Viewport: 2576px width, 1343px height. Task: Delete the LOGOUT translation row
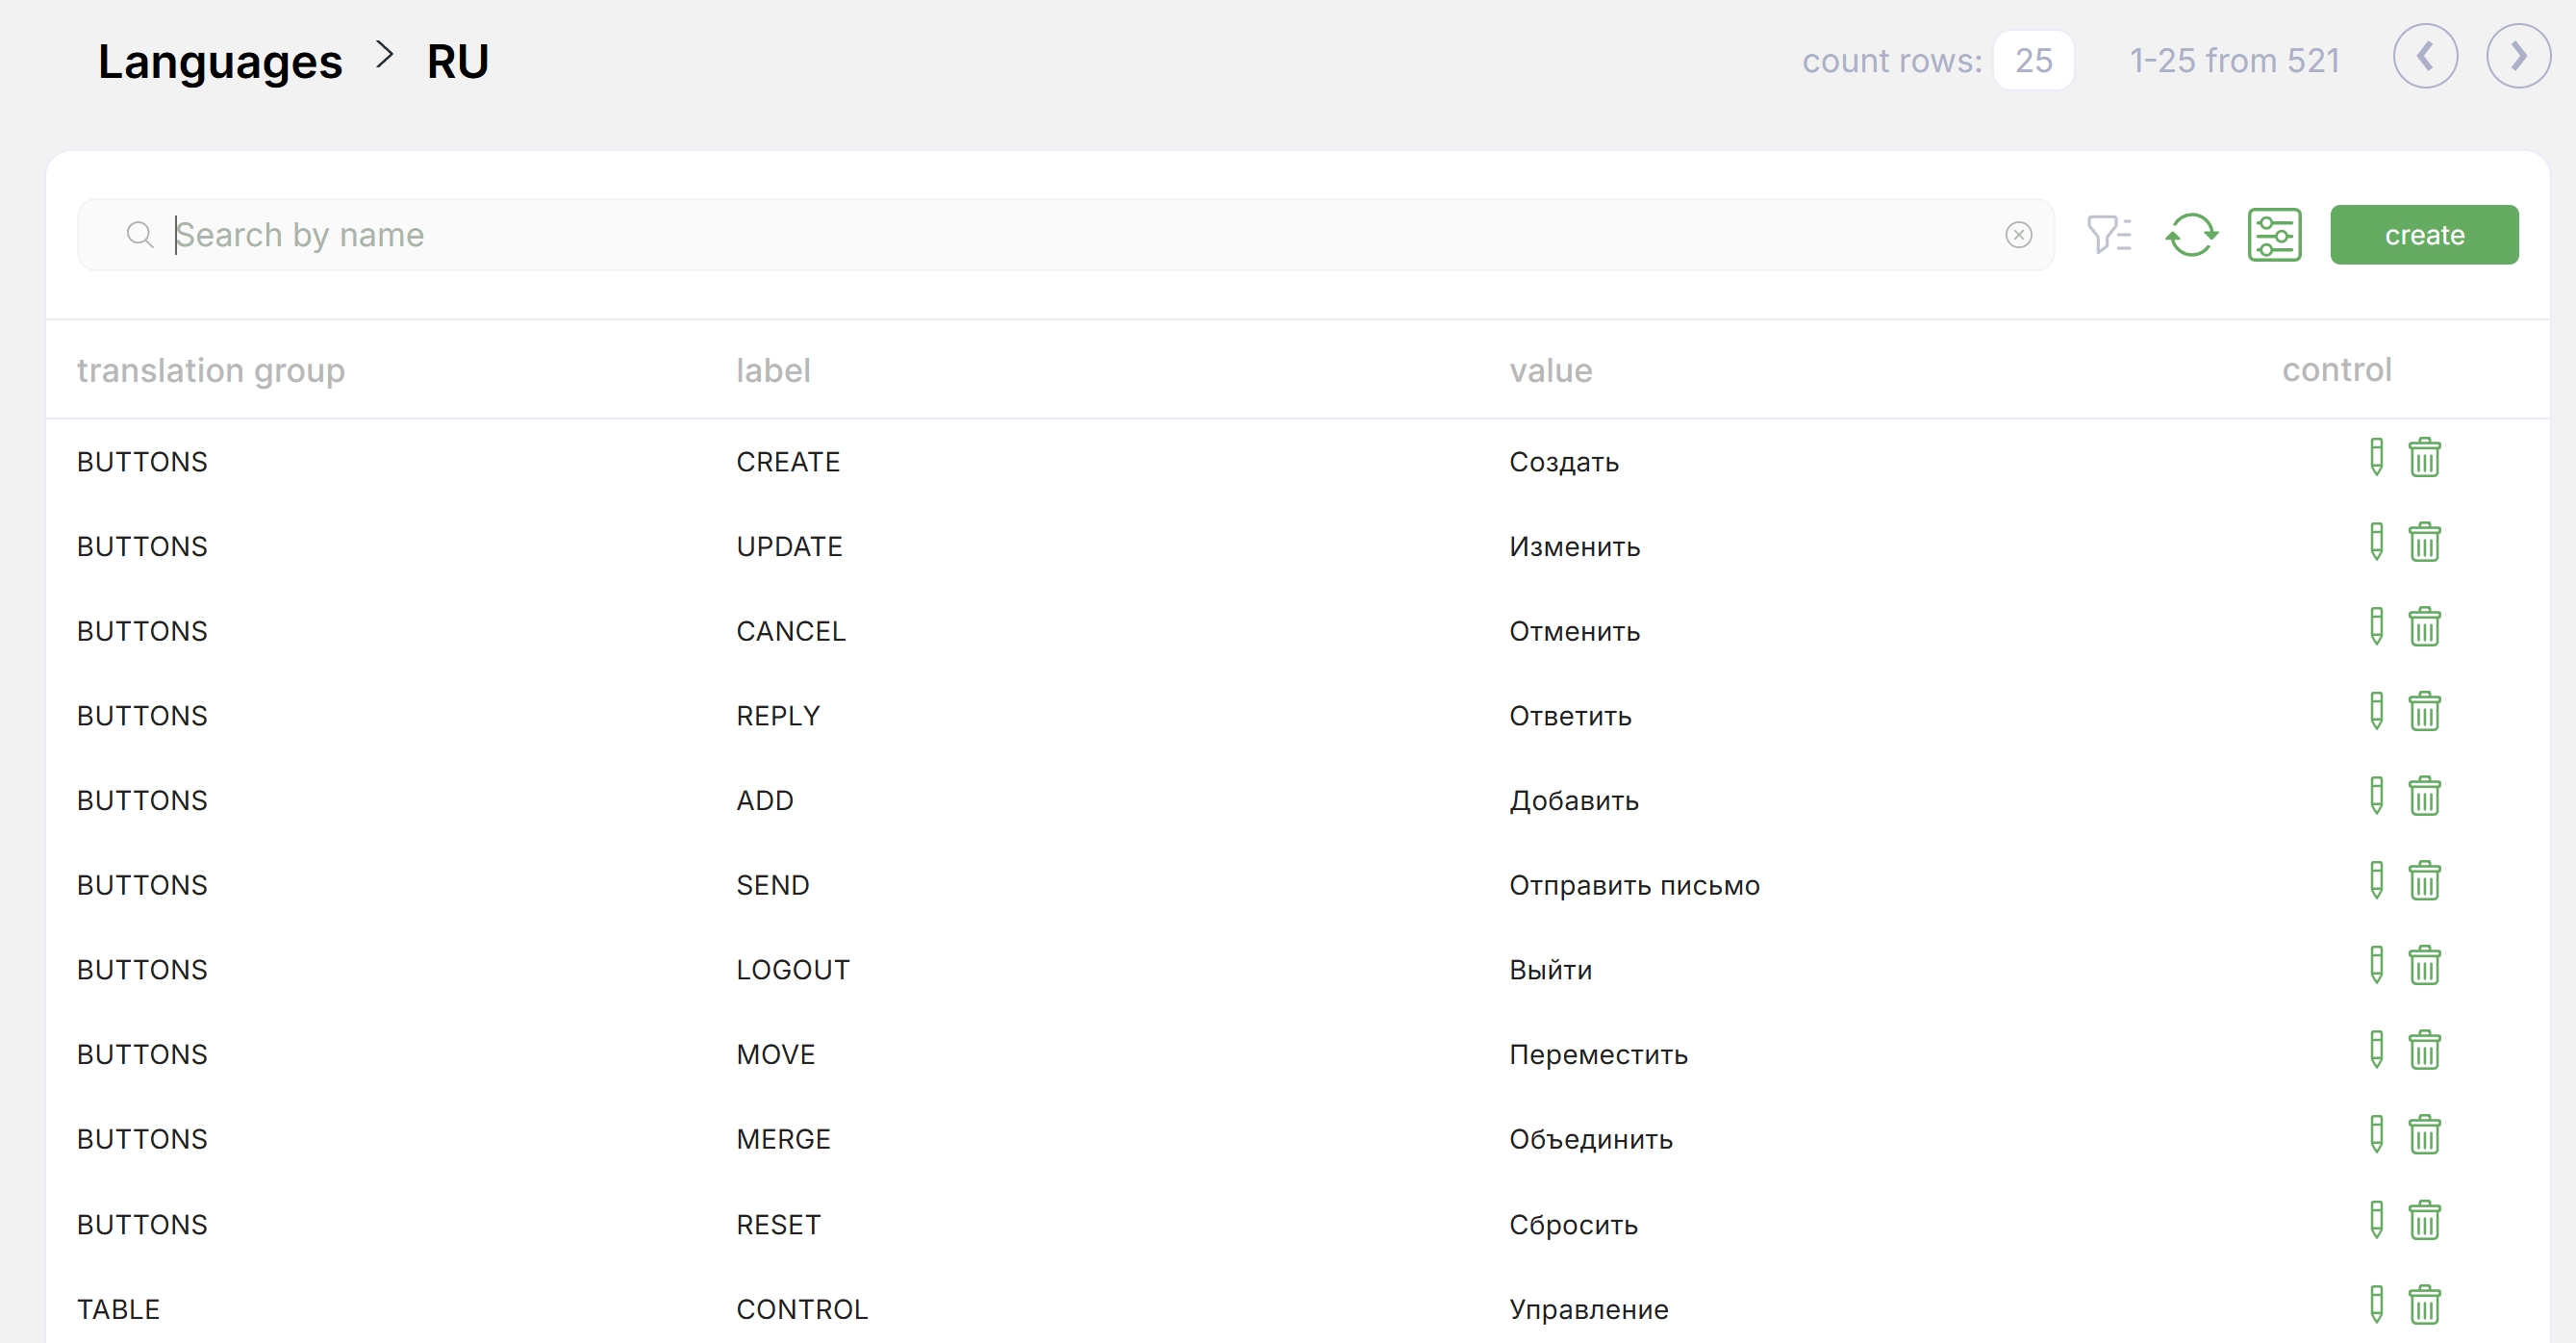(x=2424, y=967)
